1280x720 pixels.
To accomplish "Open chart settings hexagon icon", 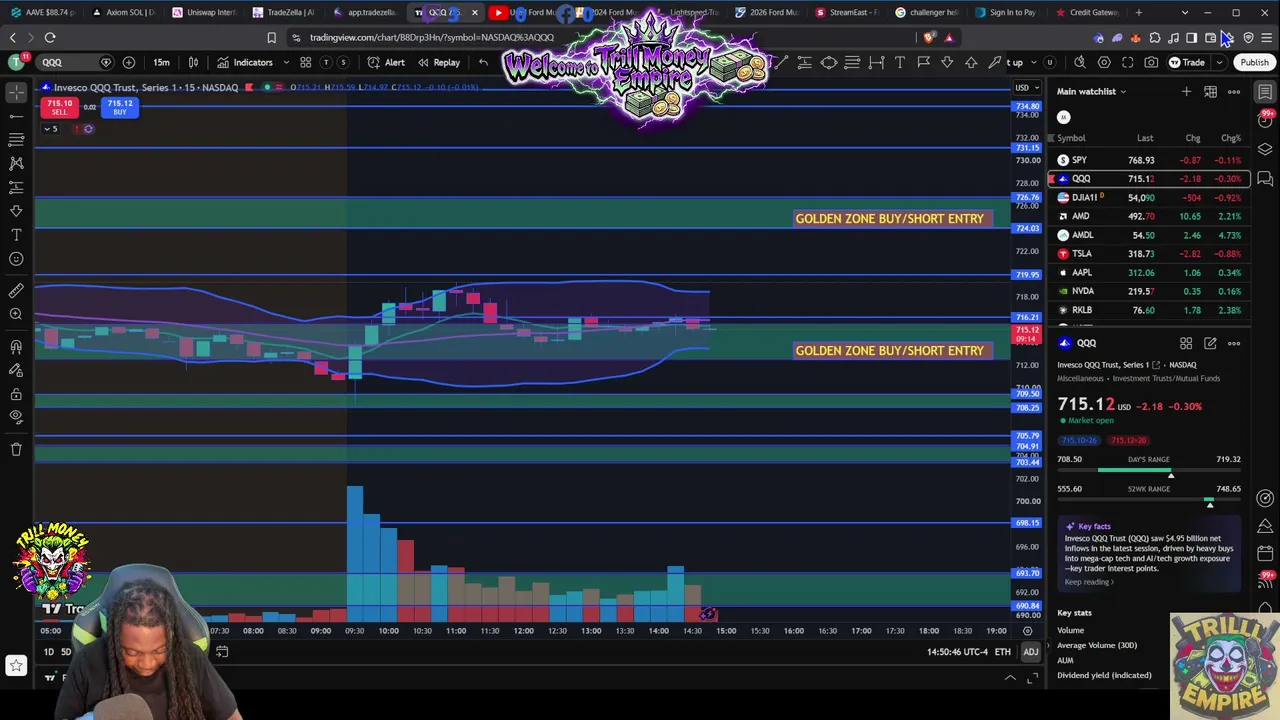I will 1104,62.
